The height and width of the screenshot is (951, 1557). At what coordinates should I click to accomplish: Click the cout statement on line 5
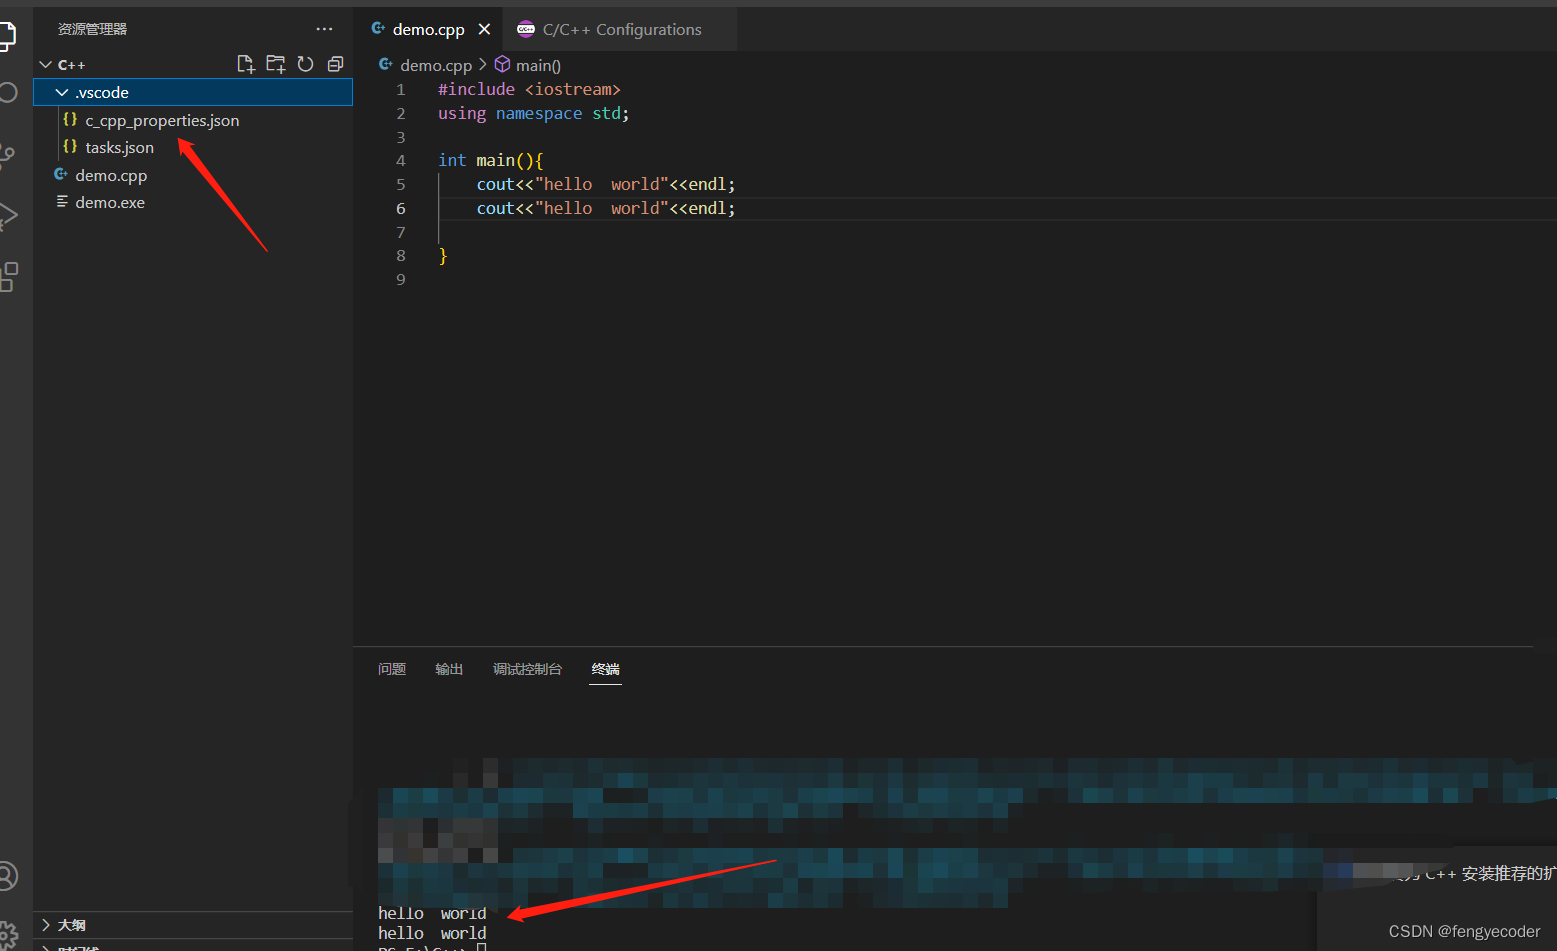[606, 184]
